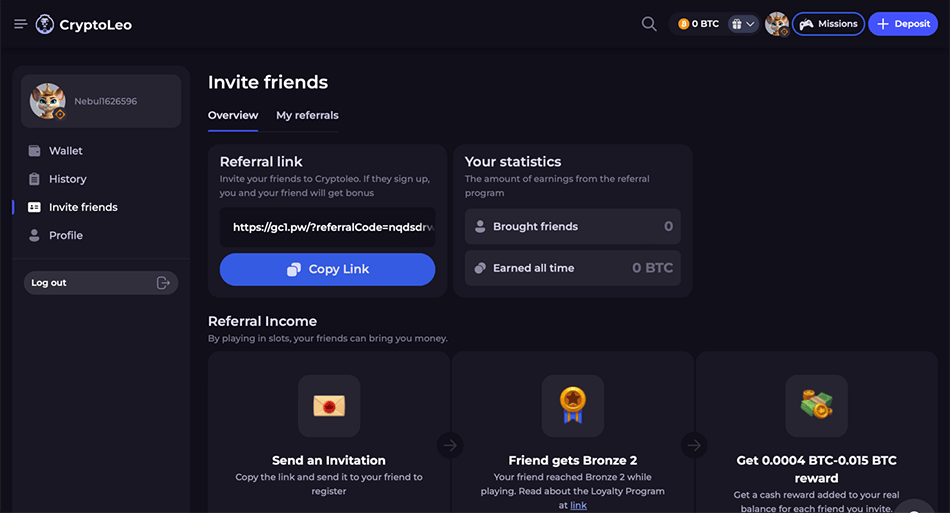Click the Nebul1626596 profile card avatar

click(x=47, y=101)
